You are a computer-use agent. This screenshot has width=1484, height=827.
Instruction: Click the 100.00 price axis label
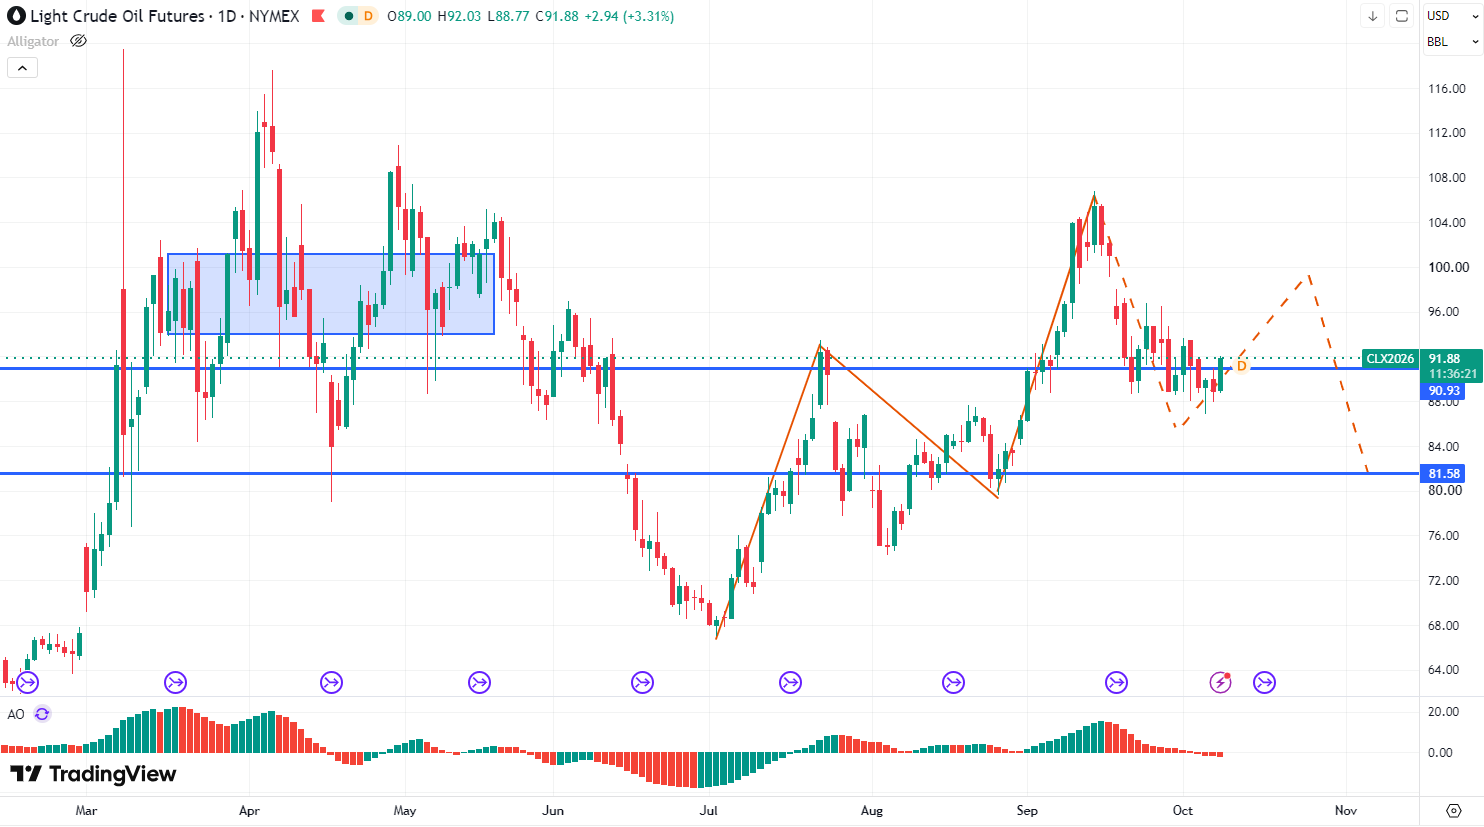pyautogui.click(x=1449, y=267)
